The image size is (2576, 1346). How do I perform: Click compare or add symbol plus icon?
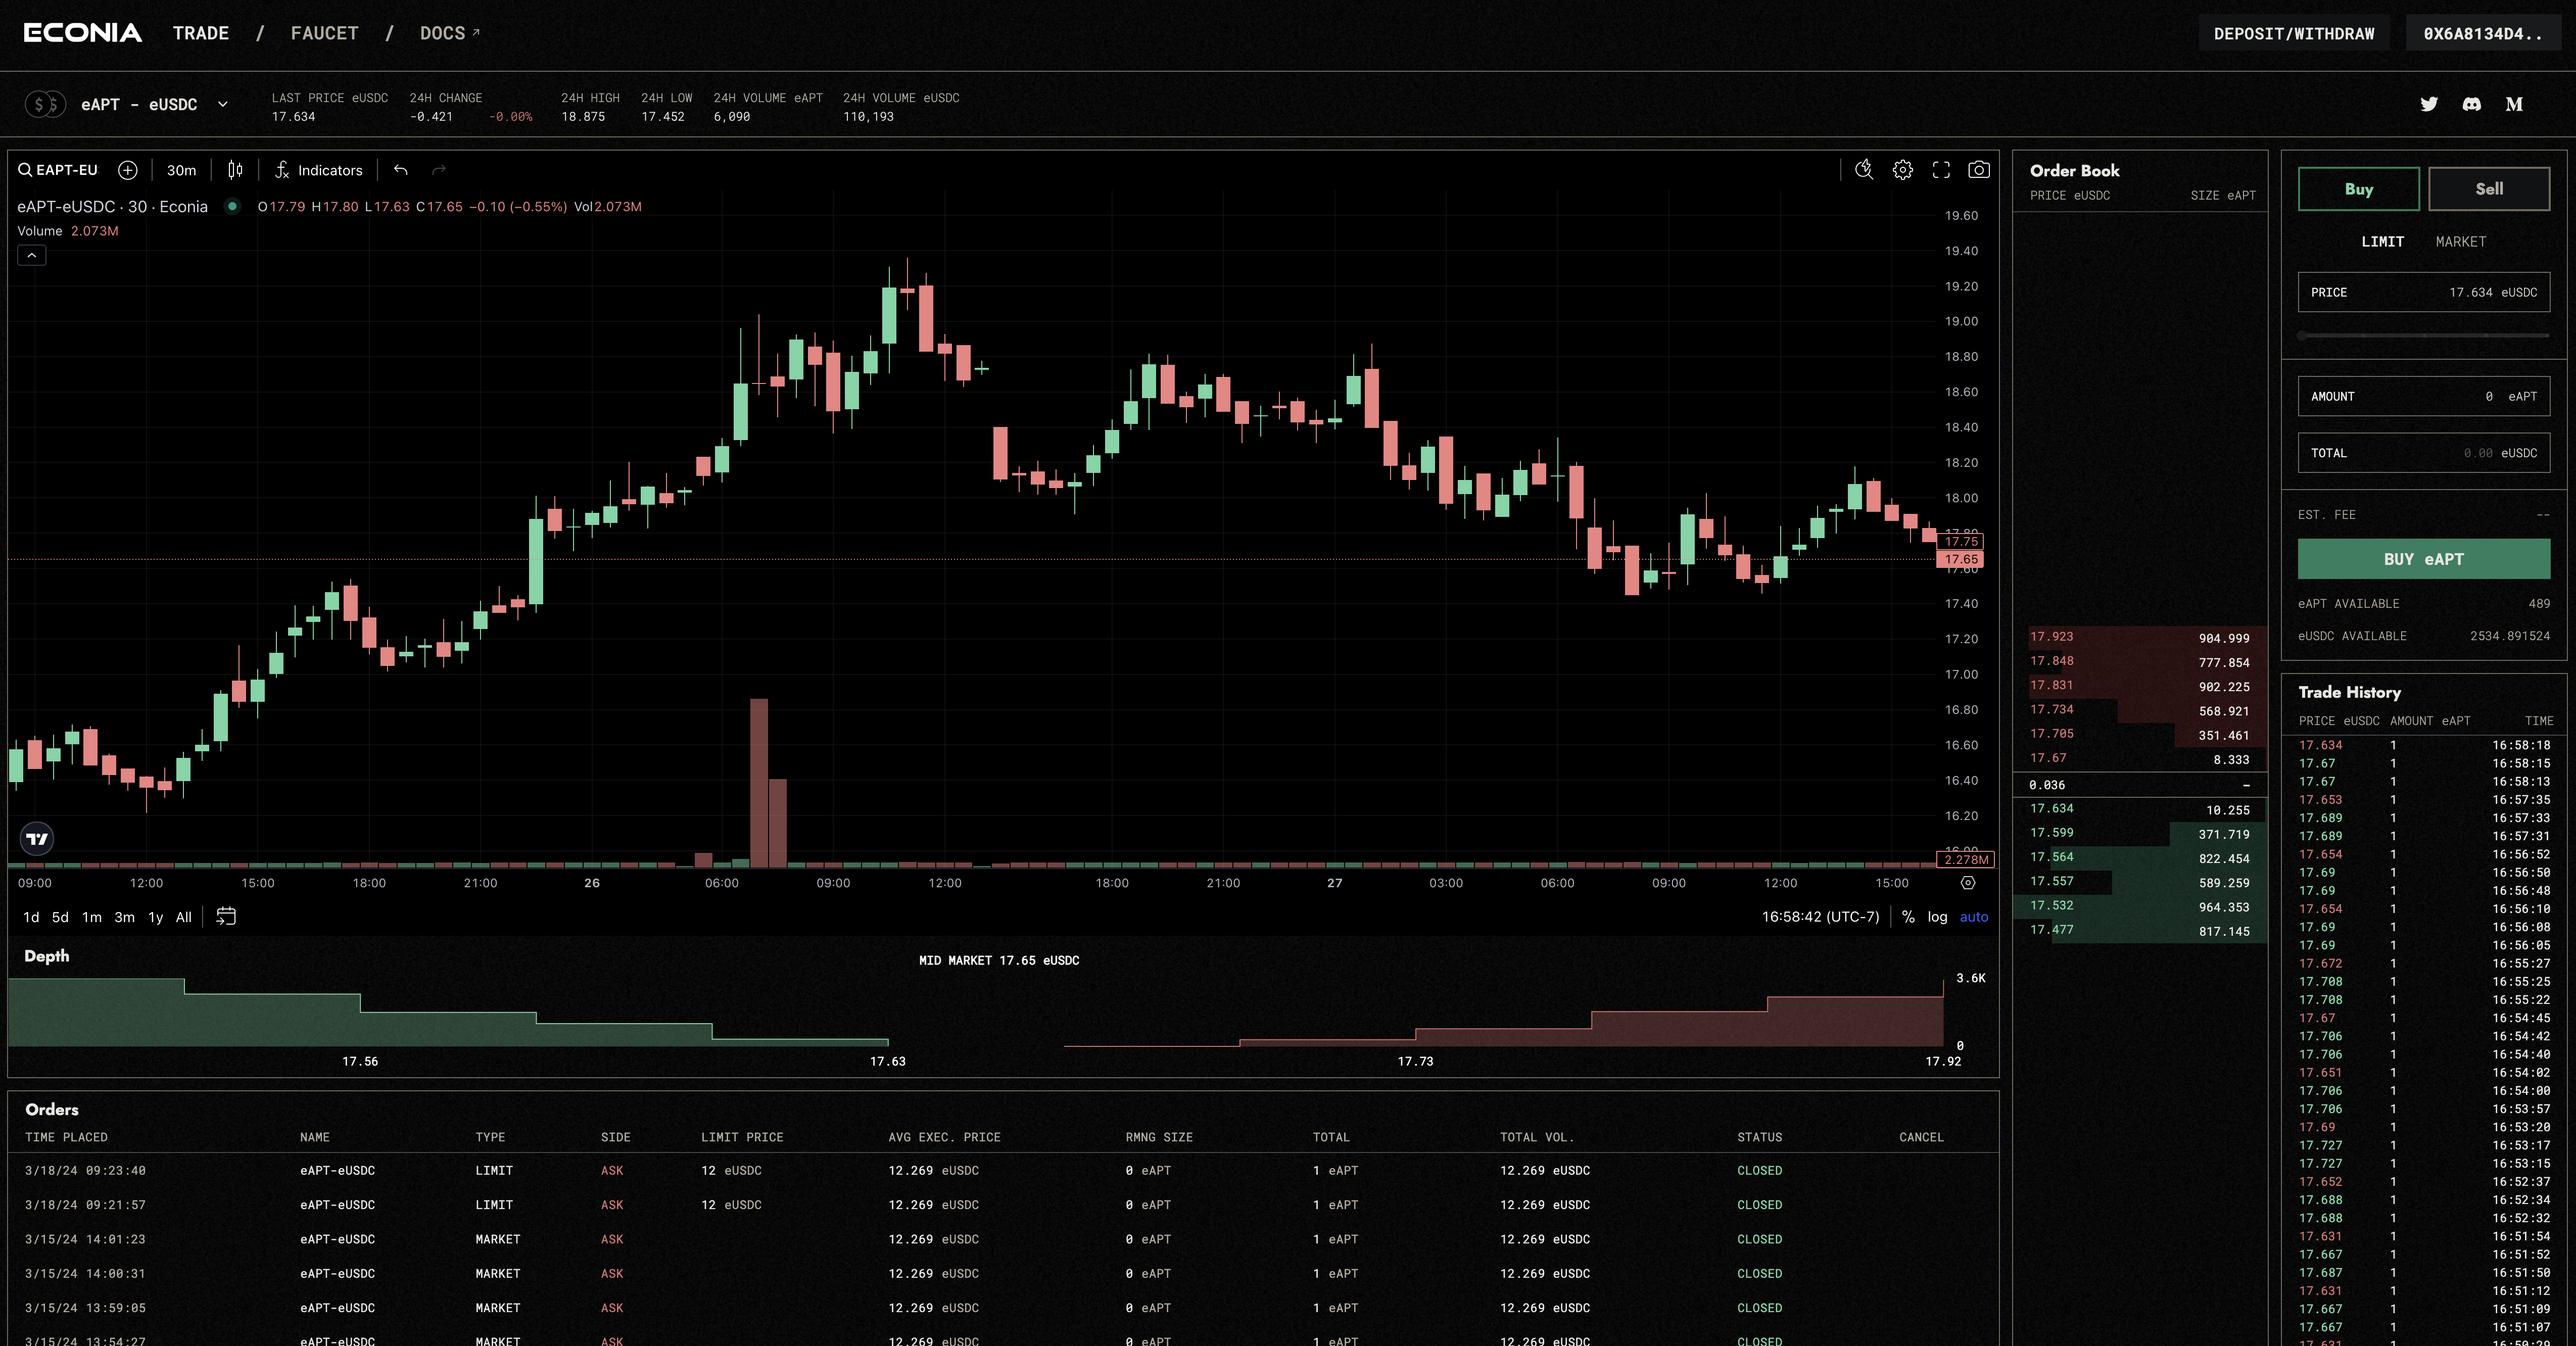click(128, 170)
